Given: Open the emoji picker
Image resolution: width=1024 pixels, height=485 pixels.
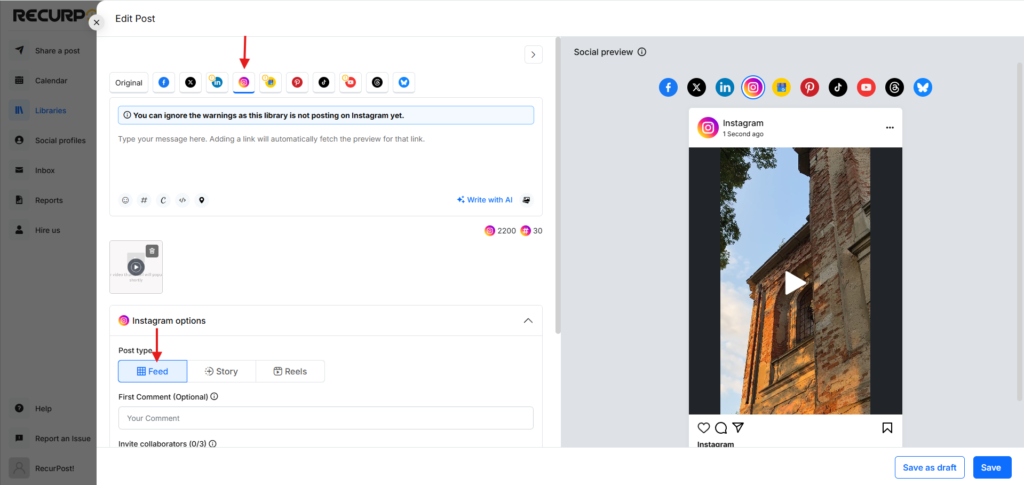Looking at the screenshot, I should point(125,200).
